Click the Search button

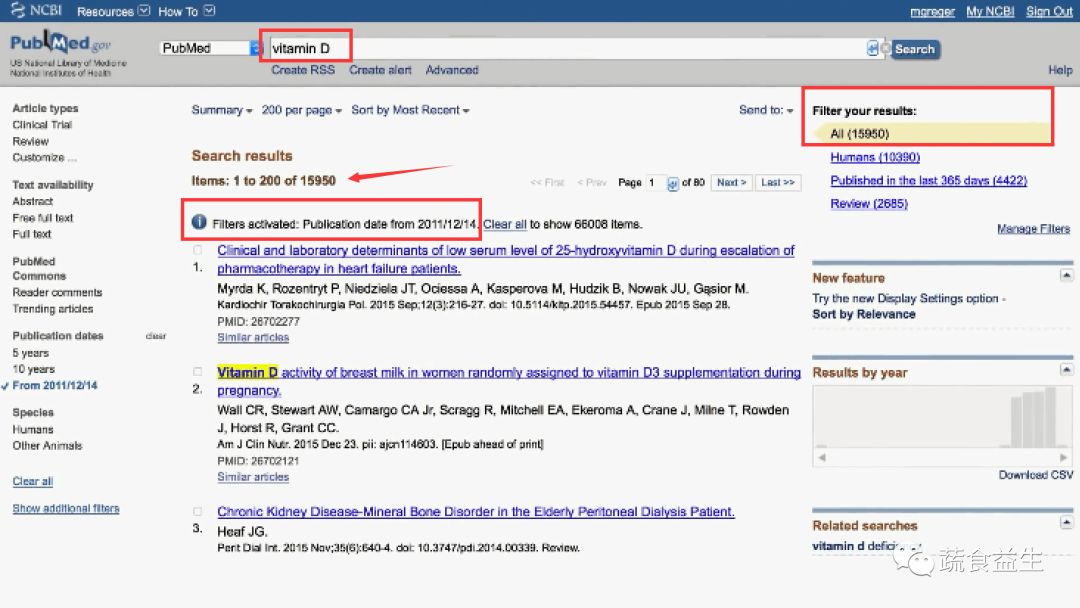[915, 49]
